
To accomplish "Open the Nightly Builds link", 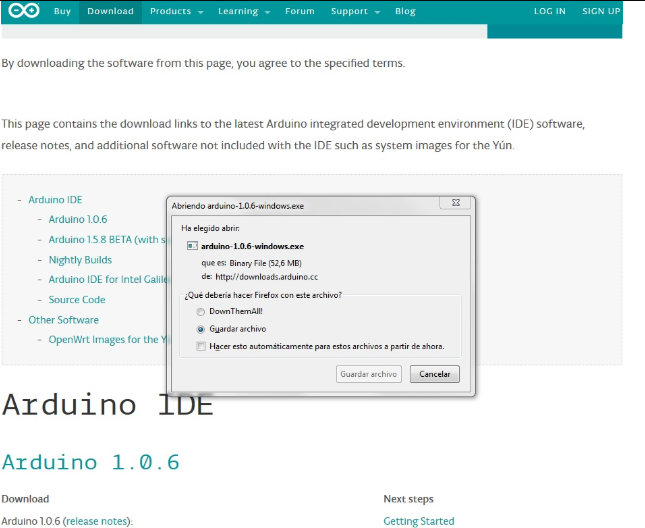I will point(80,260).
